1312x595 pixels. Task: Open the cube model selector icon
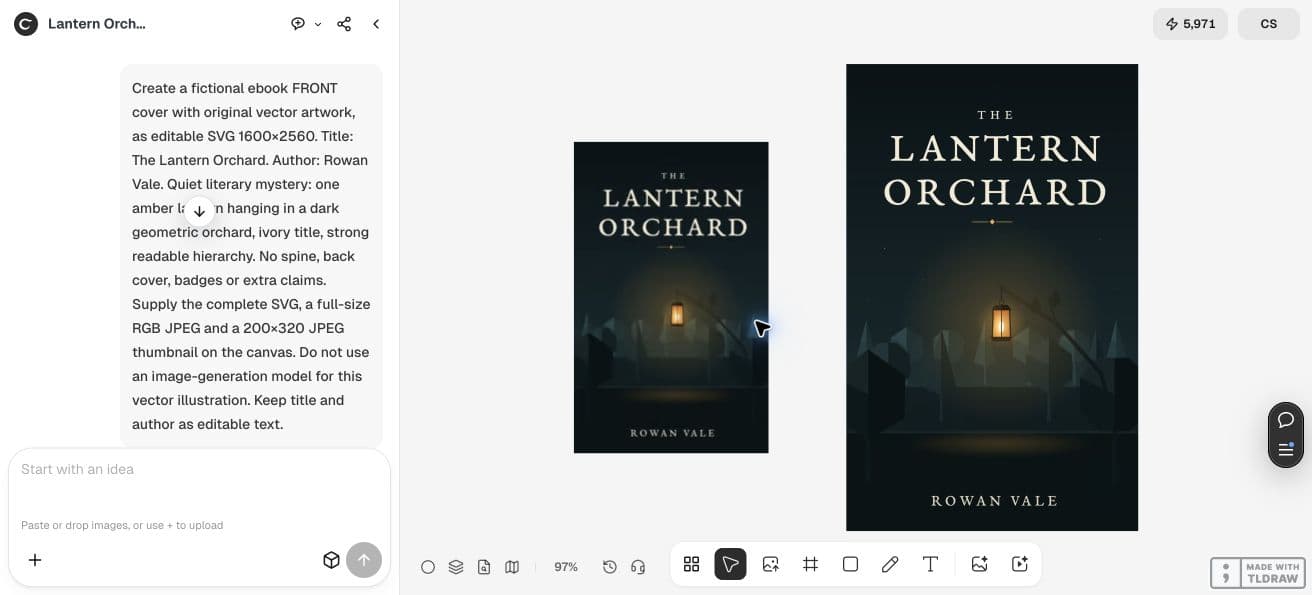click(331, 560)
